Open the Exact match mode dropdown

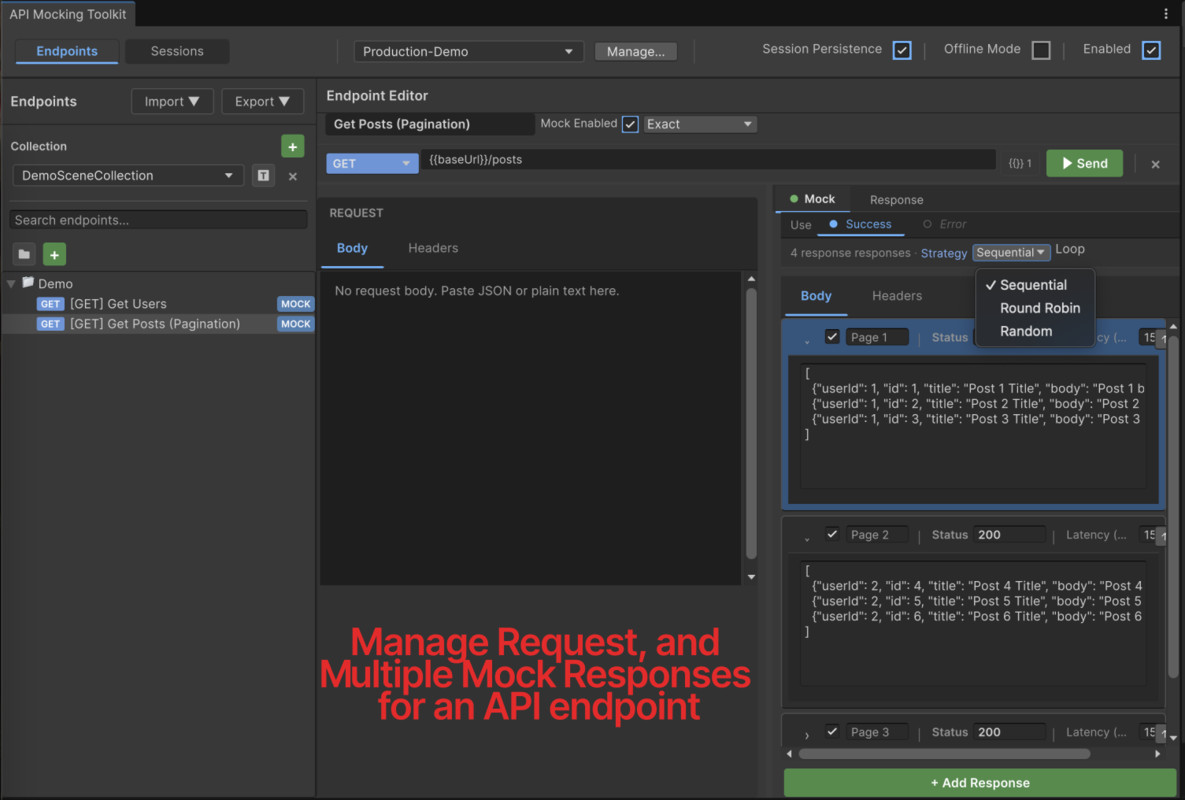tap(699, 124)
